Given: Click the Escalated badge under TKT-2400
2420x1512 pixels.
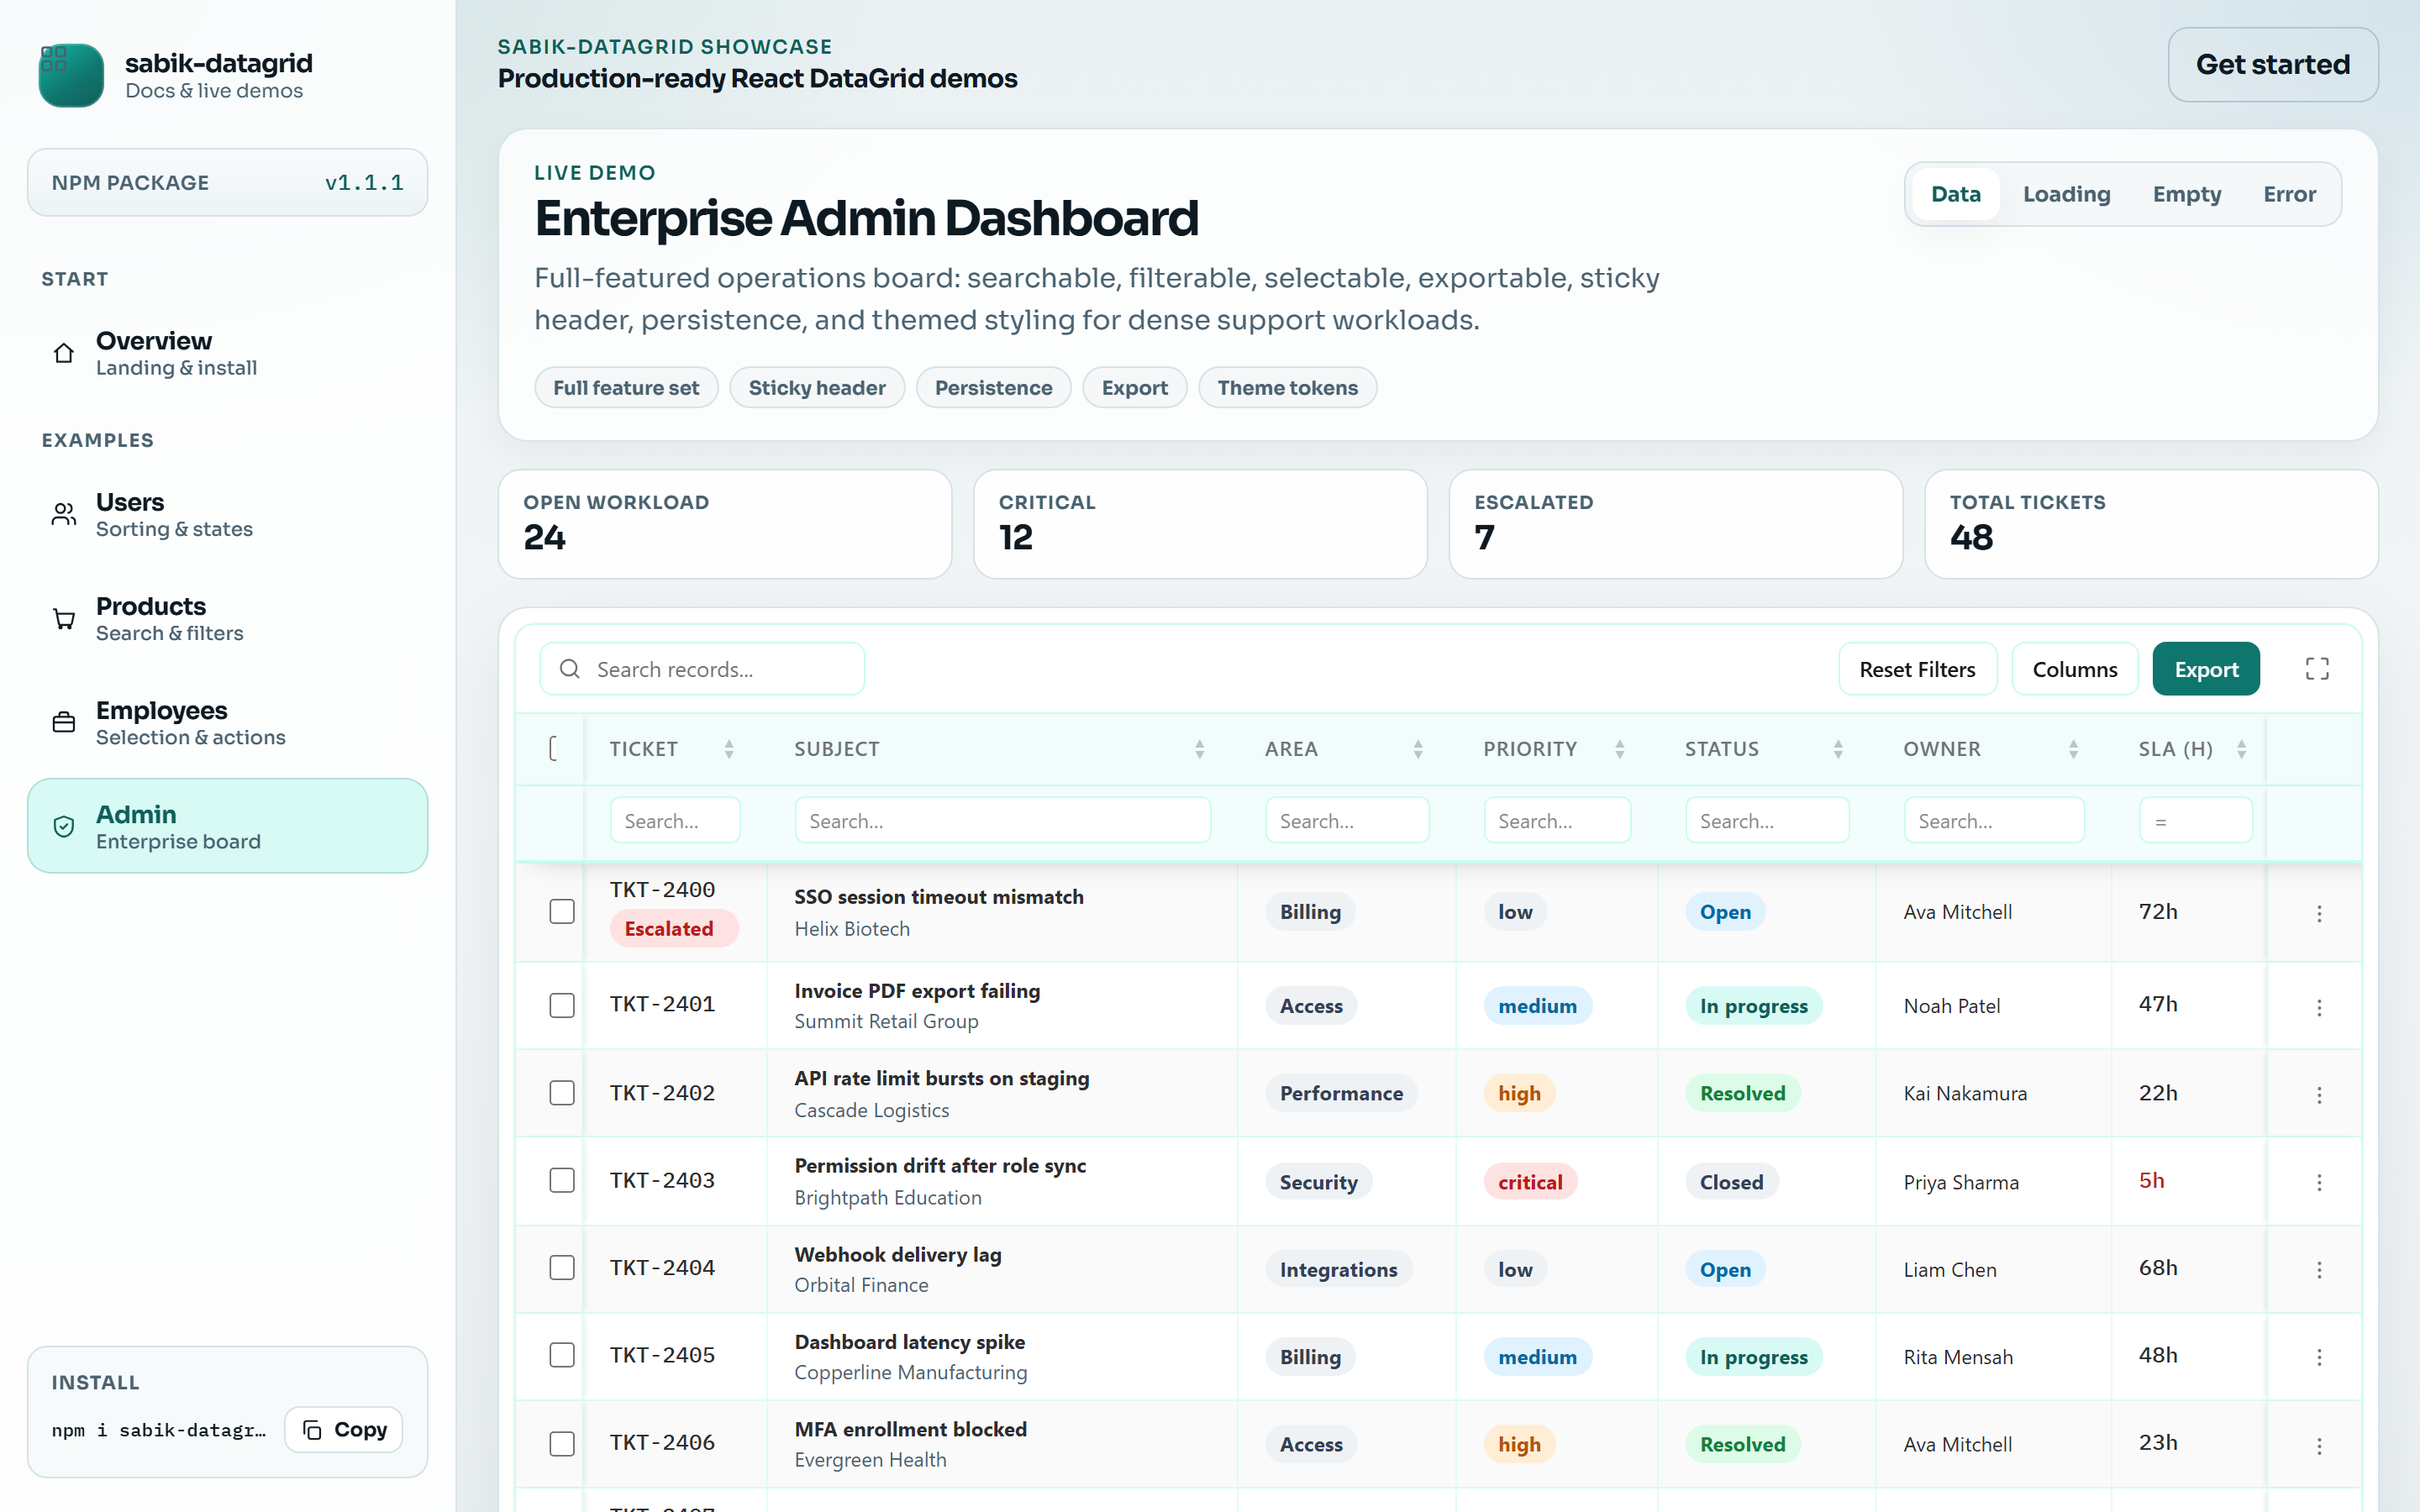Looking at the screenshot, I should click(x=674, y=928).
